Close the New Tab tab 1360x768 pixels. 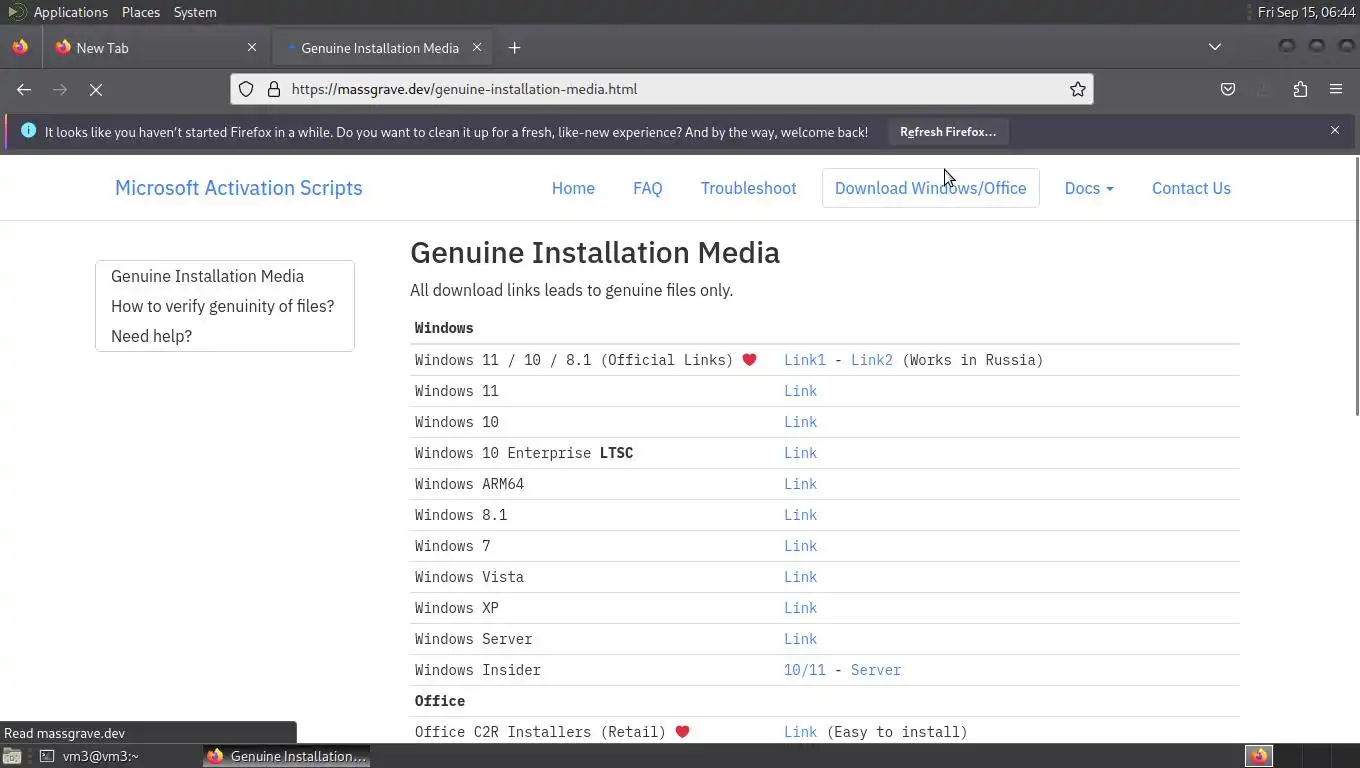tap(252, 47)
